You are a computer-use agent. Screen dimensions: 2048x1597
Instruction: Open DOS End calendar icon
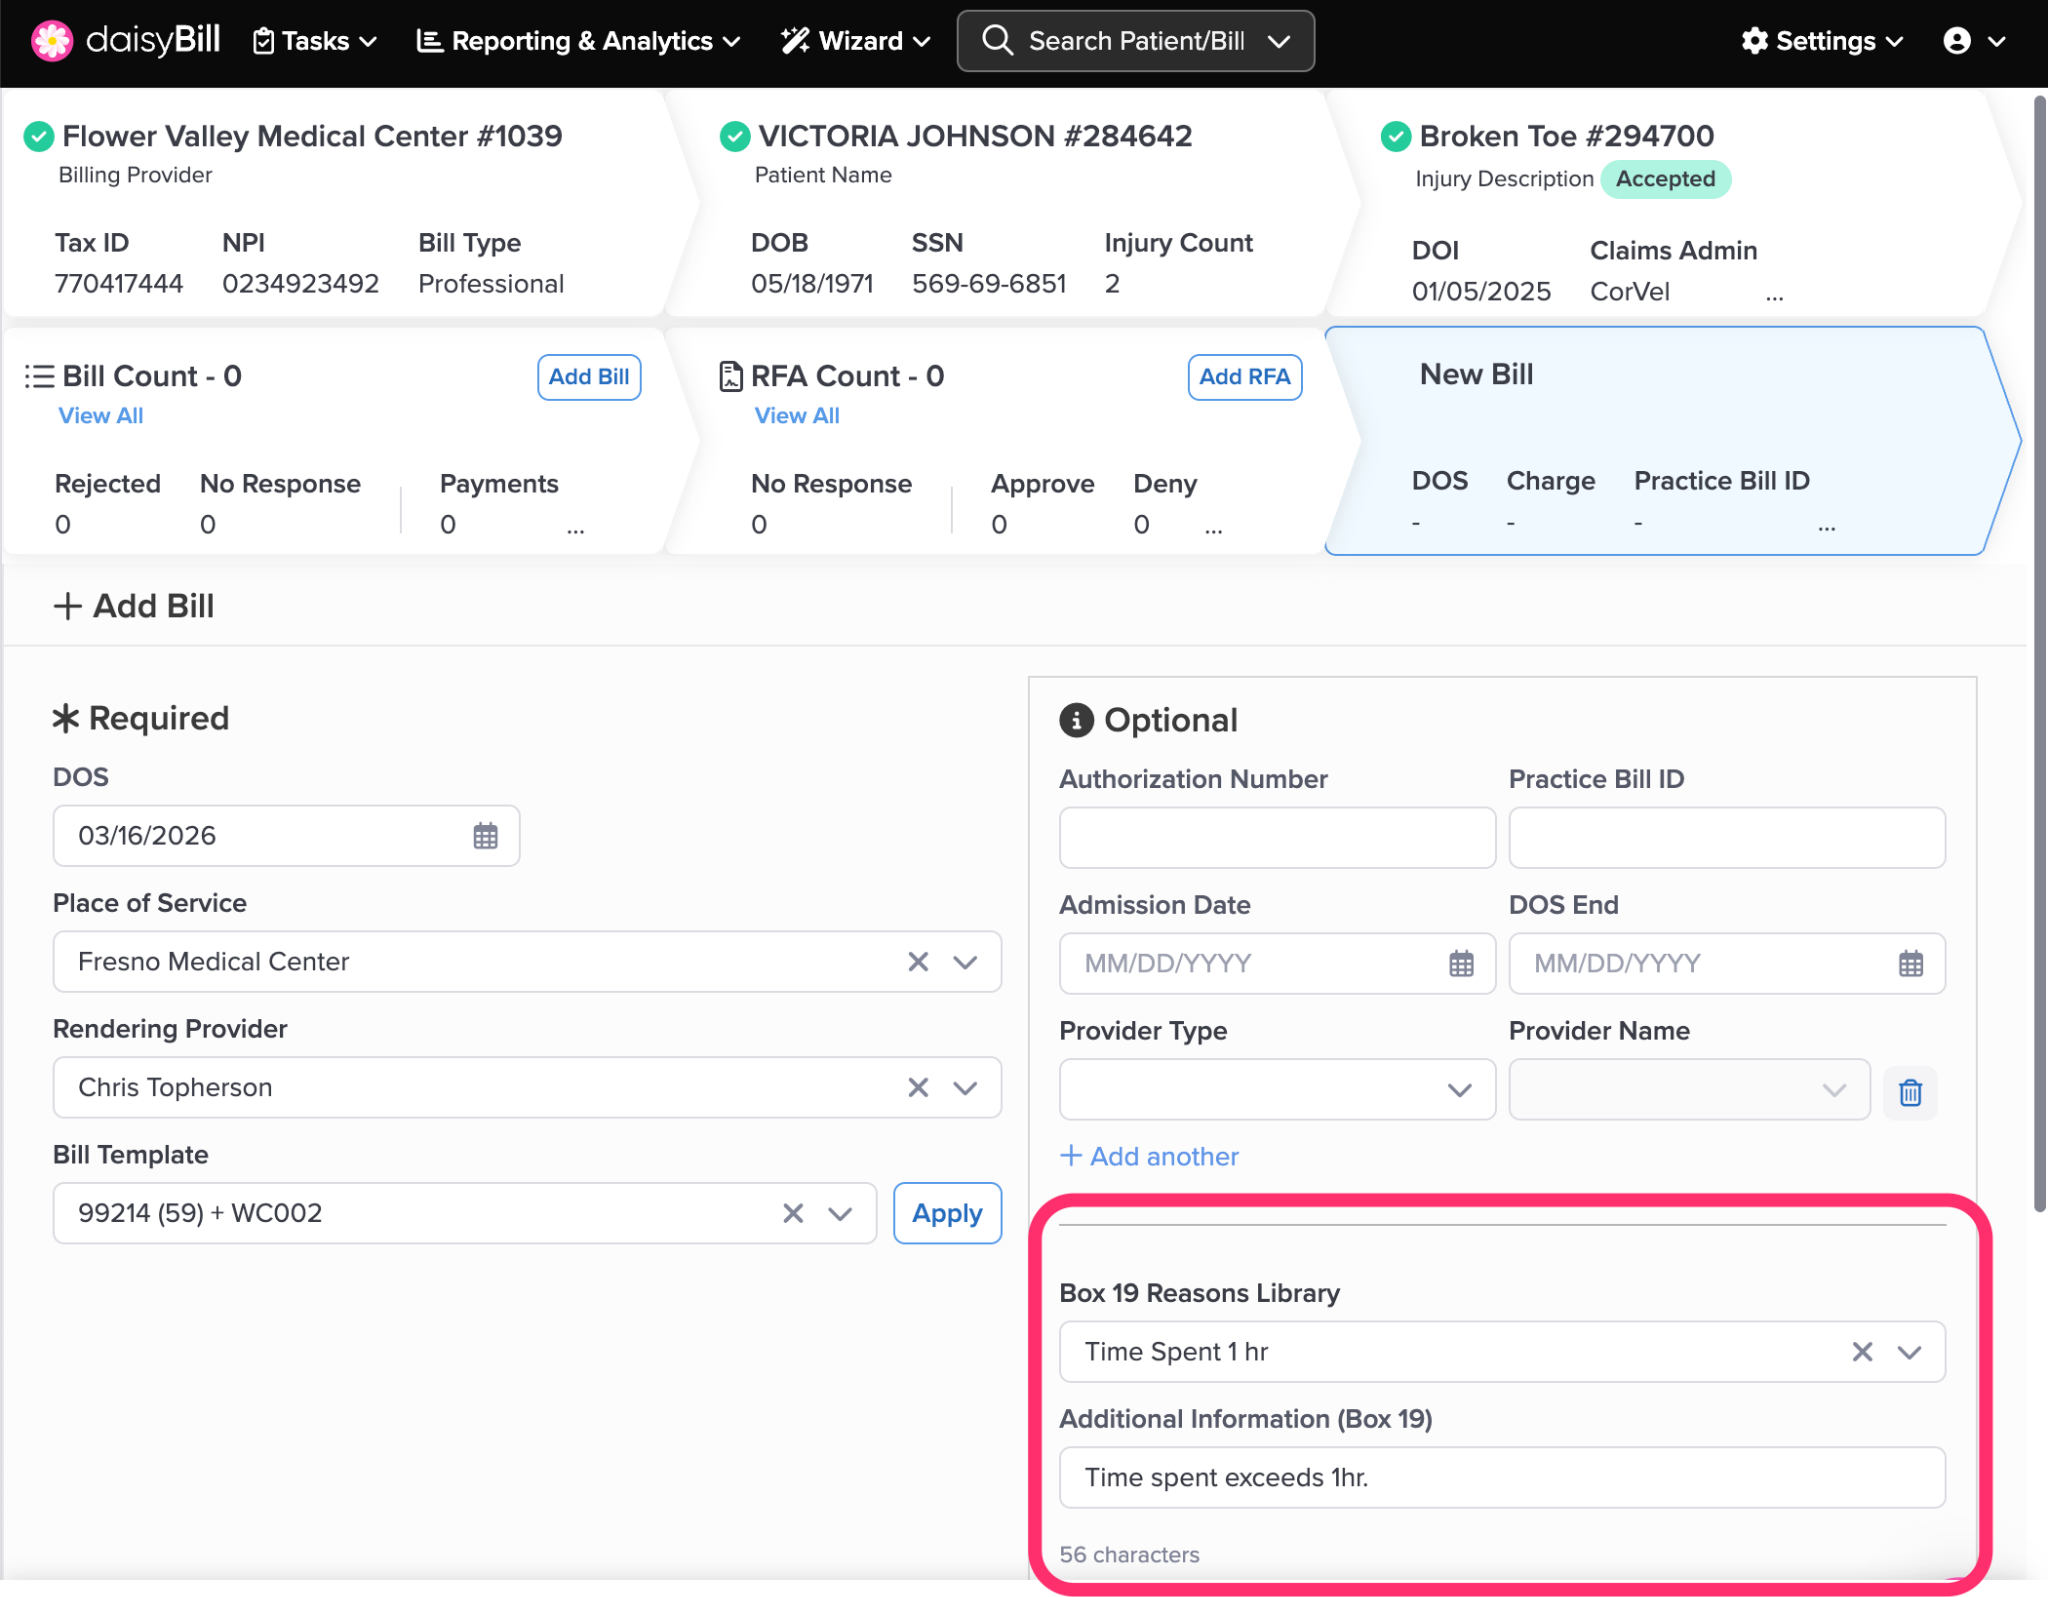(x=1910, y=963)
